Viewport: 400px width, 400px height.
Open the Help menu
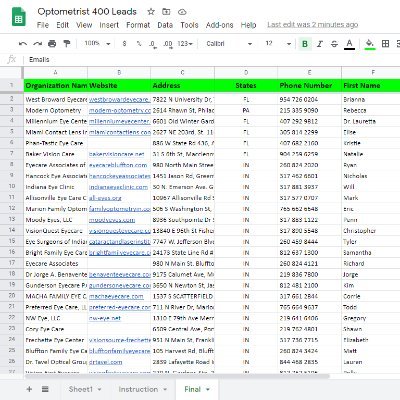click(x=248, y=25)
